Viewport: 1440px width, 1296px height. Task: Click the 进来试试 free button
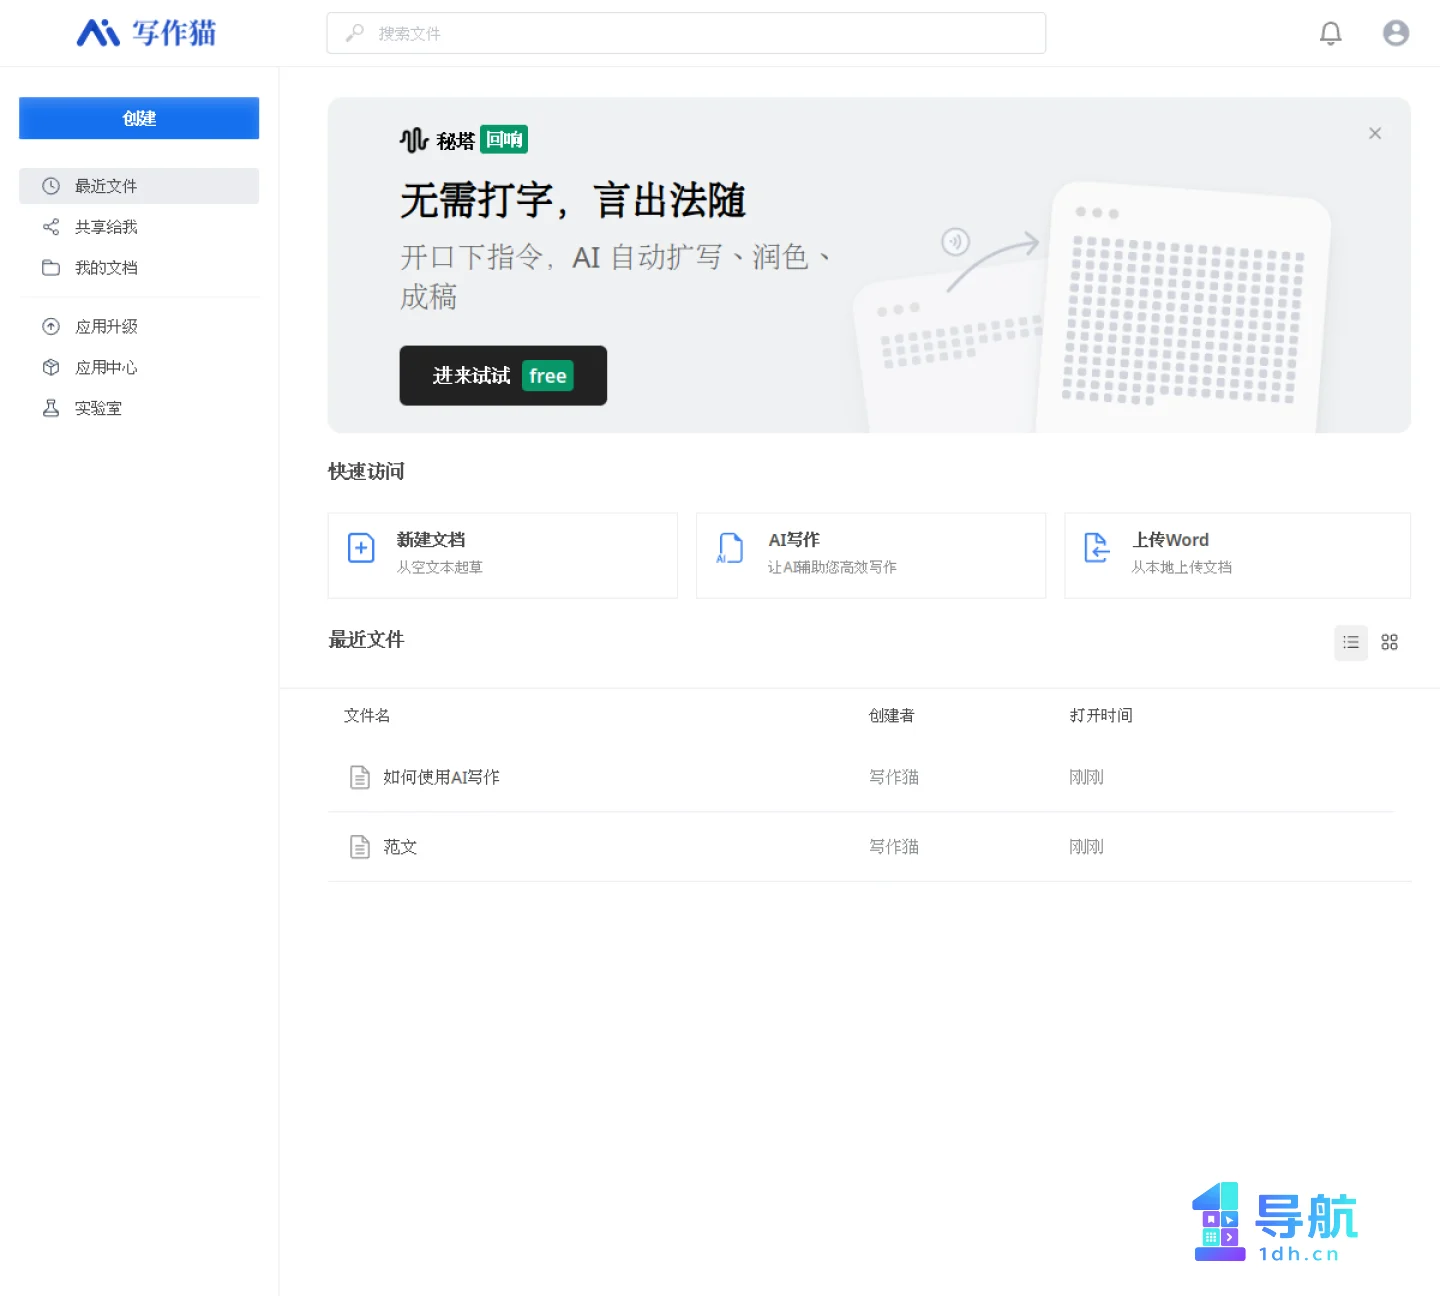pos(503,376)
